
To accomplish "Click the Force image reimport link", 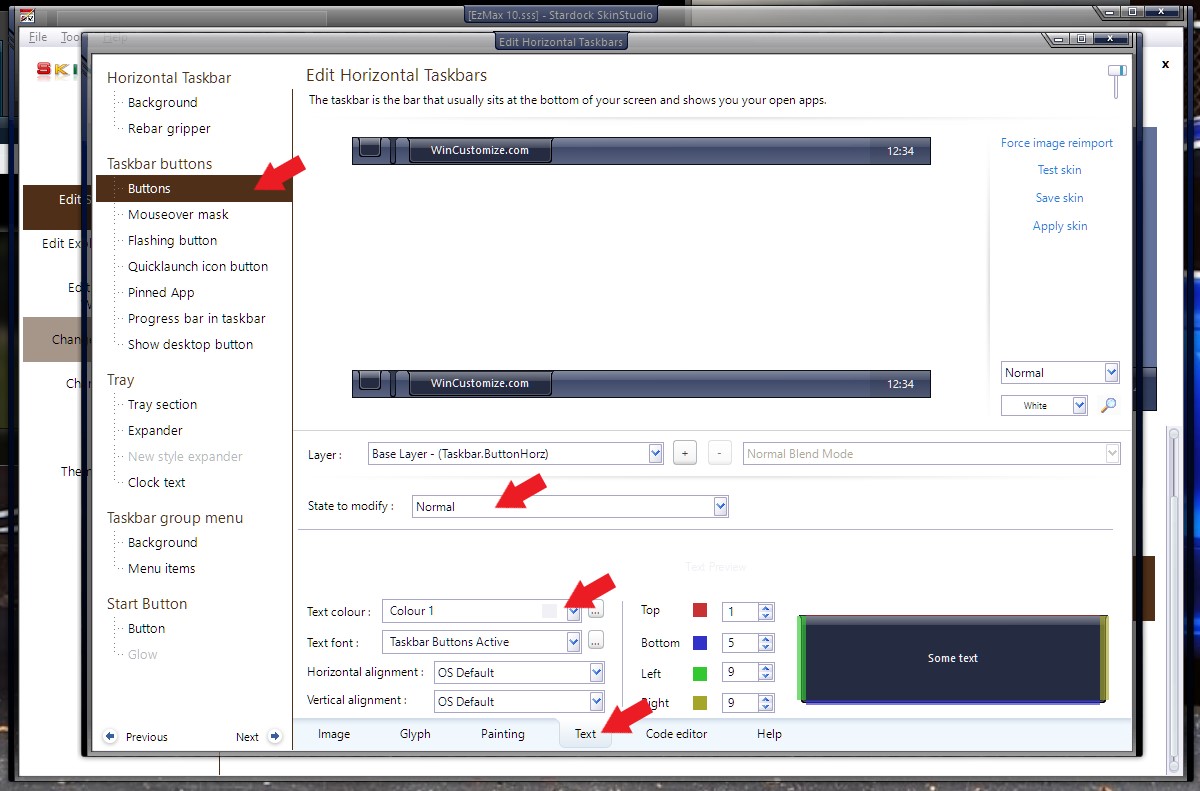I will pyautogui.click(x=1057, y=143).
